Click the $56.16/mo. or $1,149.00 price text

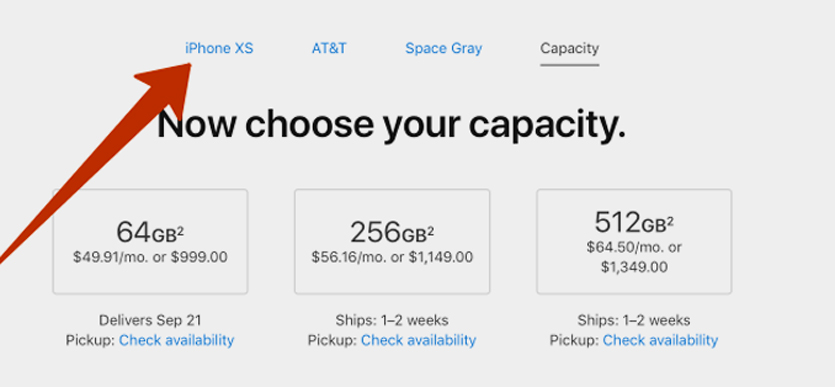point(392,258)
